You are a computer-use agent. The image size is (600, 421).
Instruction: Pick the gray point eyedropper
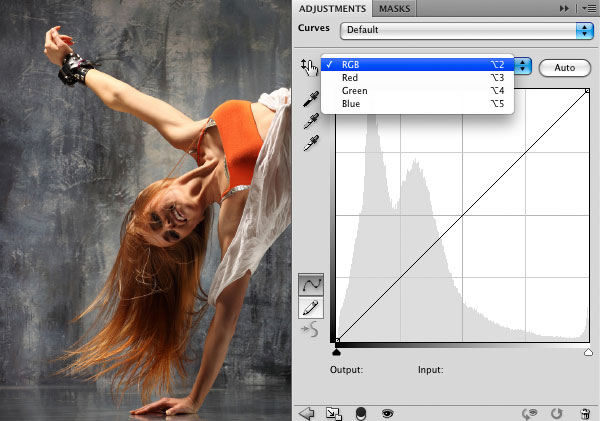tap(311, 121)
